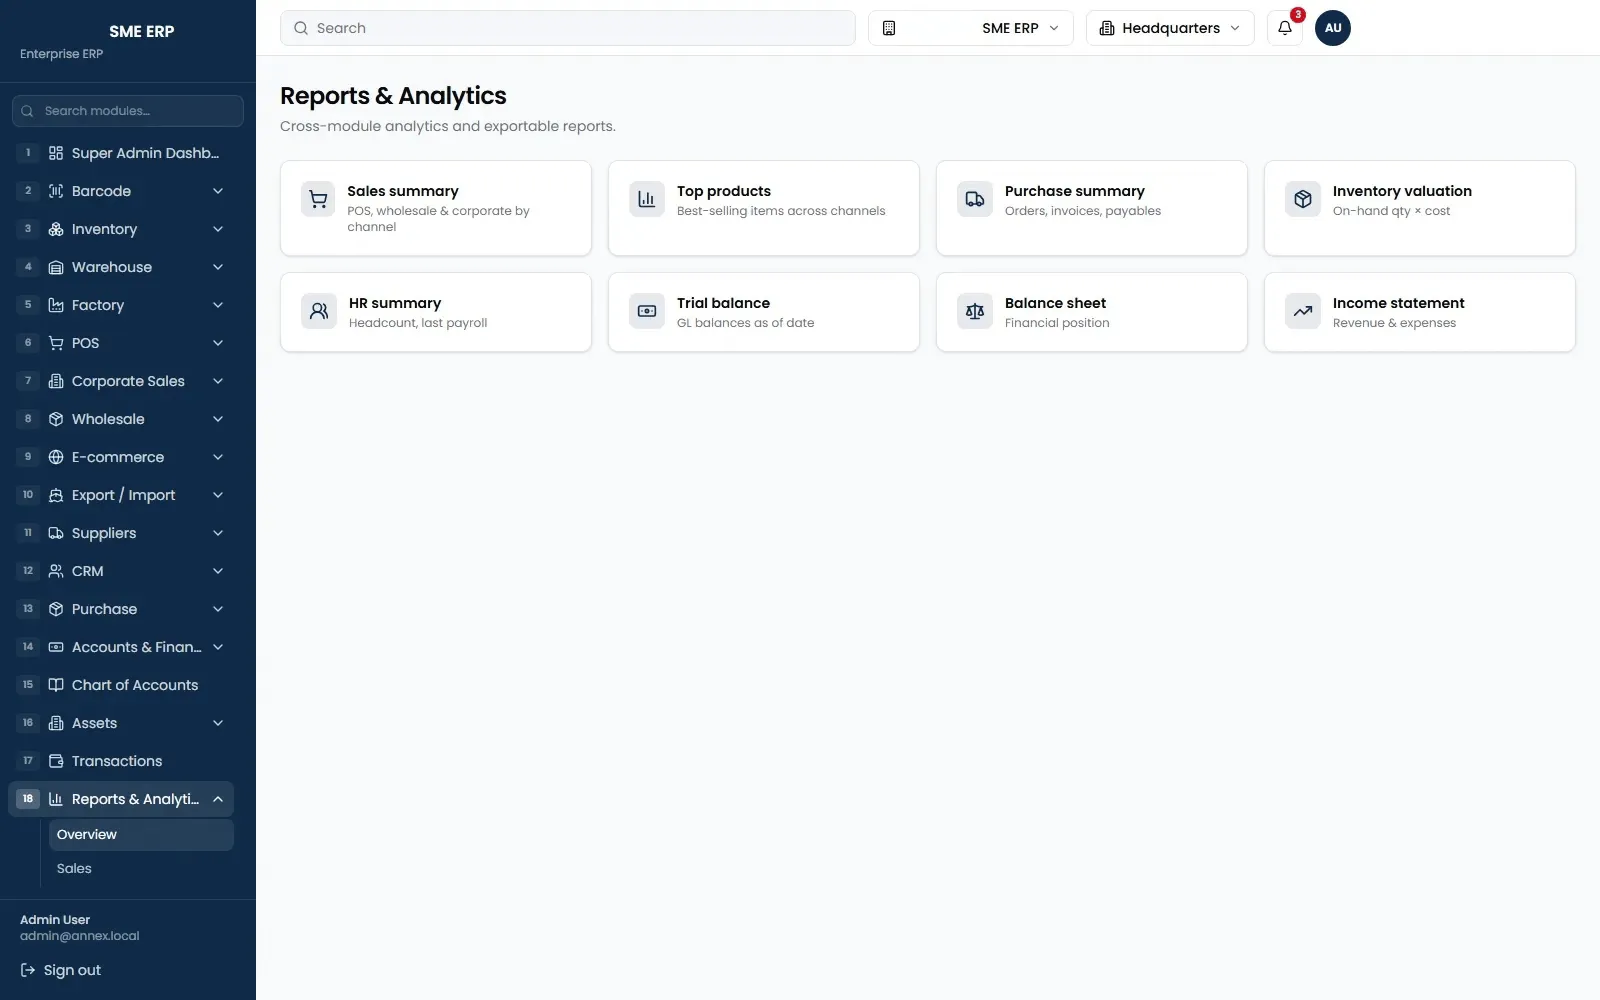The width and height of the screenshot is (1600, 1000).
Task: Focus the Search modules field
Action: point(128,111)
